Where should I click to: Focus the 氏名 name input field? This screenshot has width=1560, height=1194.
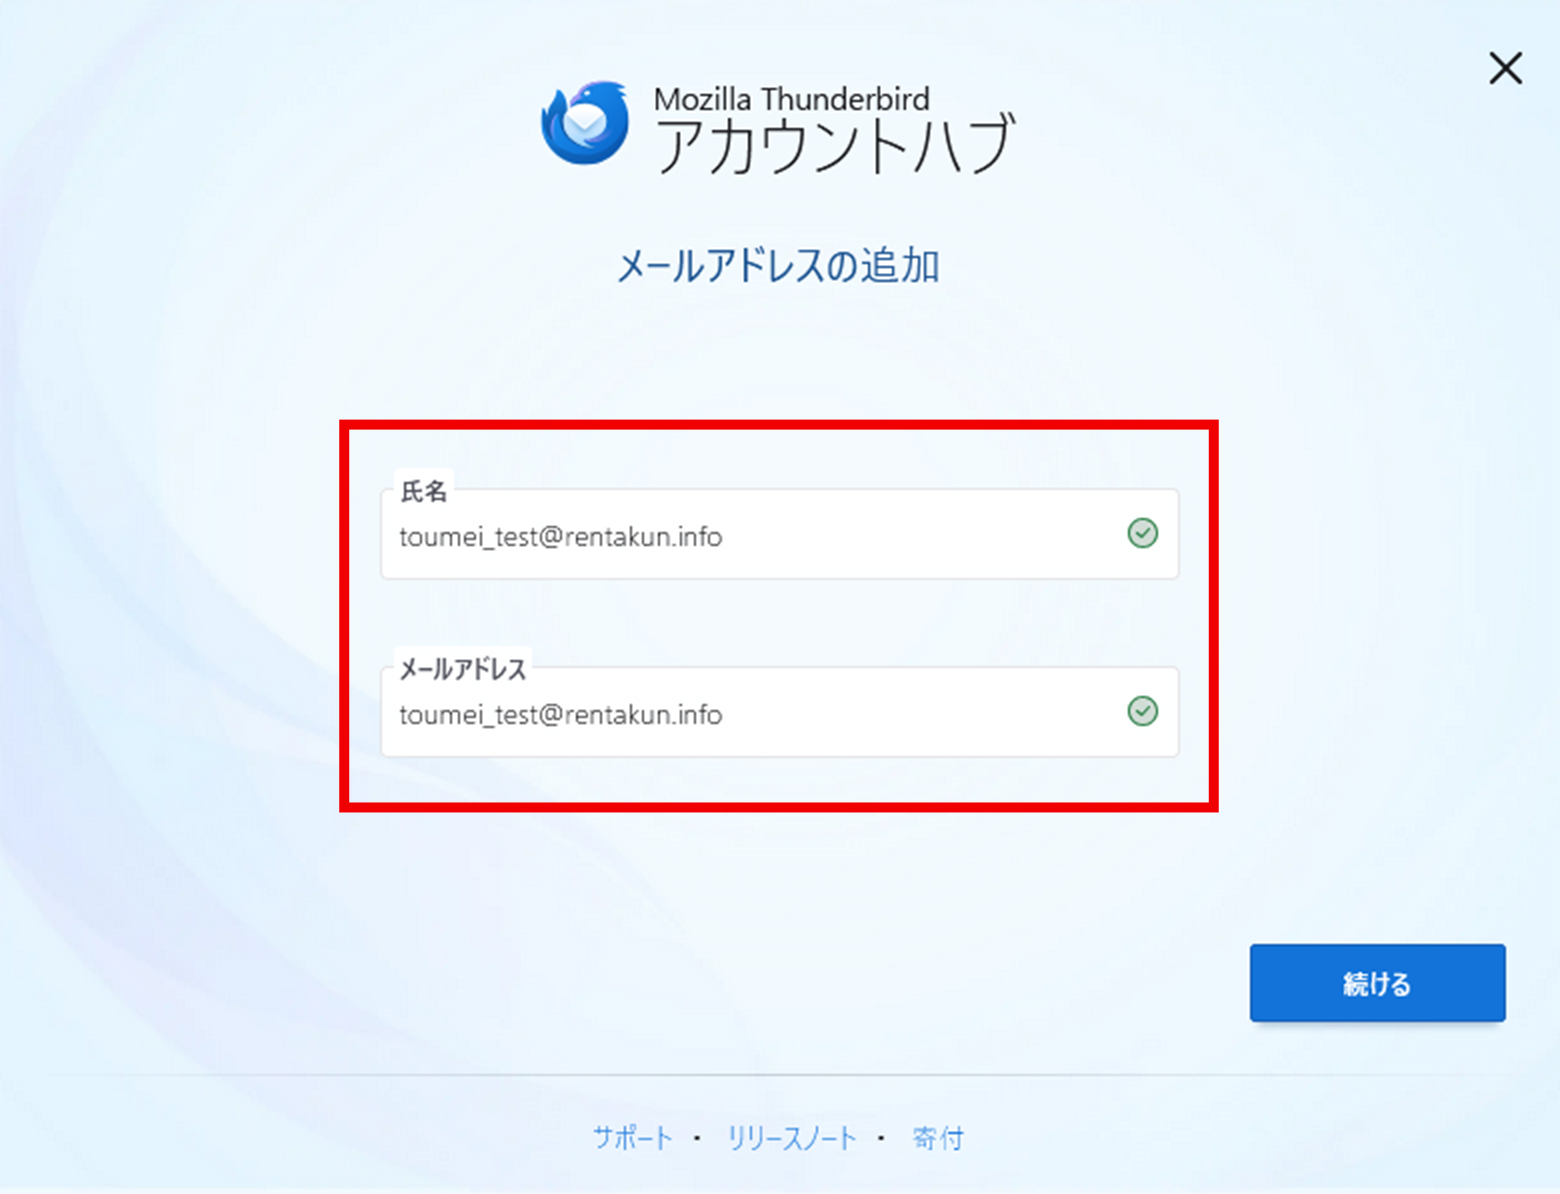(779, 534)
